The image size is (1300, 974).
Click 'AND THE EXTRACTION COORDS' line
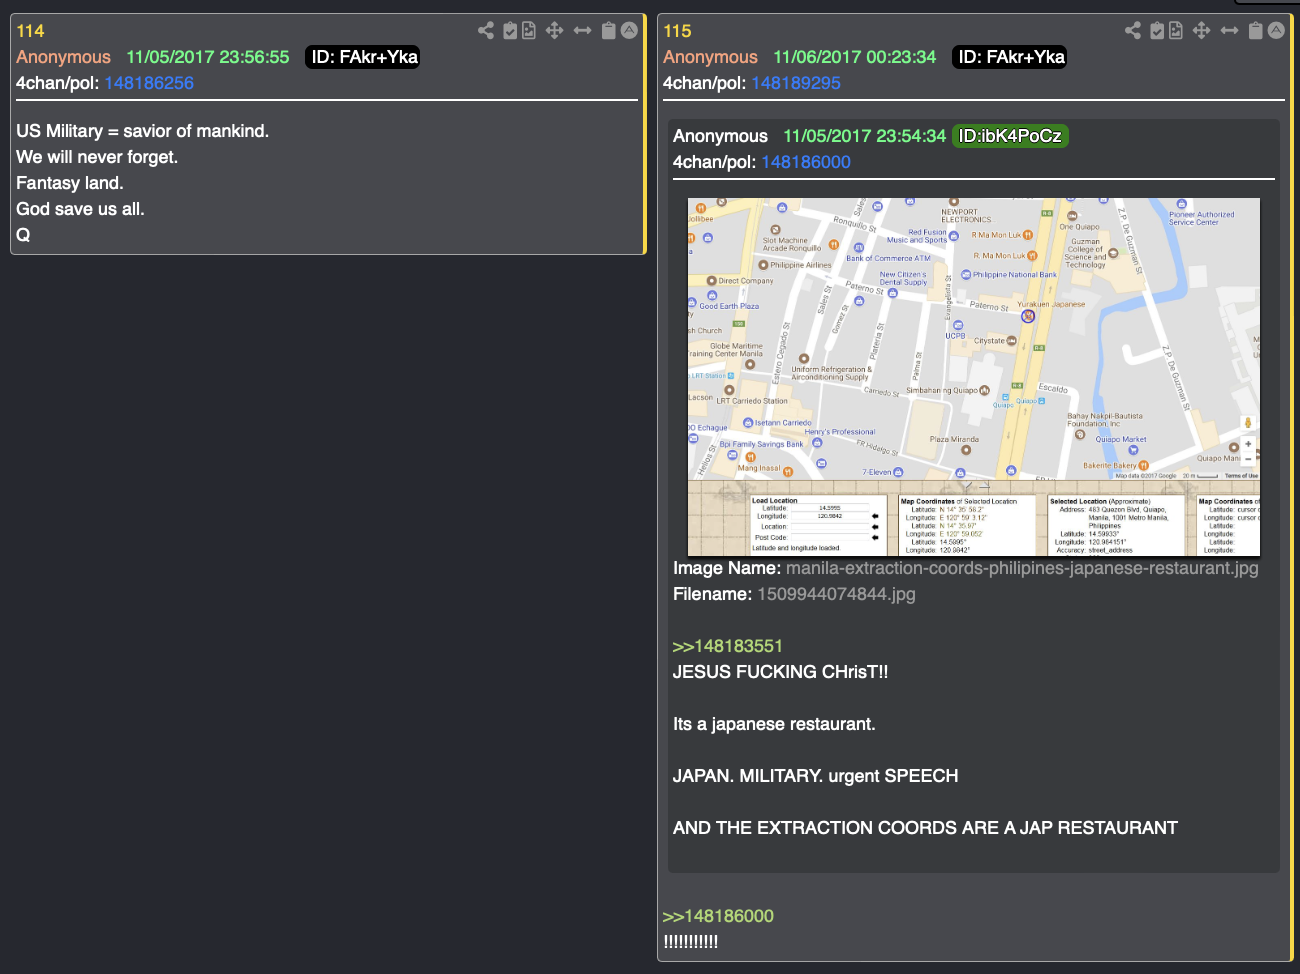point(925,828)
